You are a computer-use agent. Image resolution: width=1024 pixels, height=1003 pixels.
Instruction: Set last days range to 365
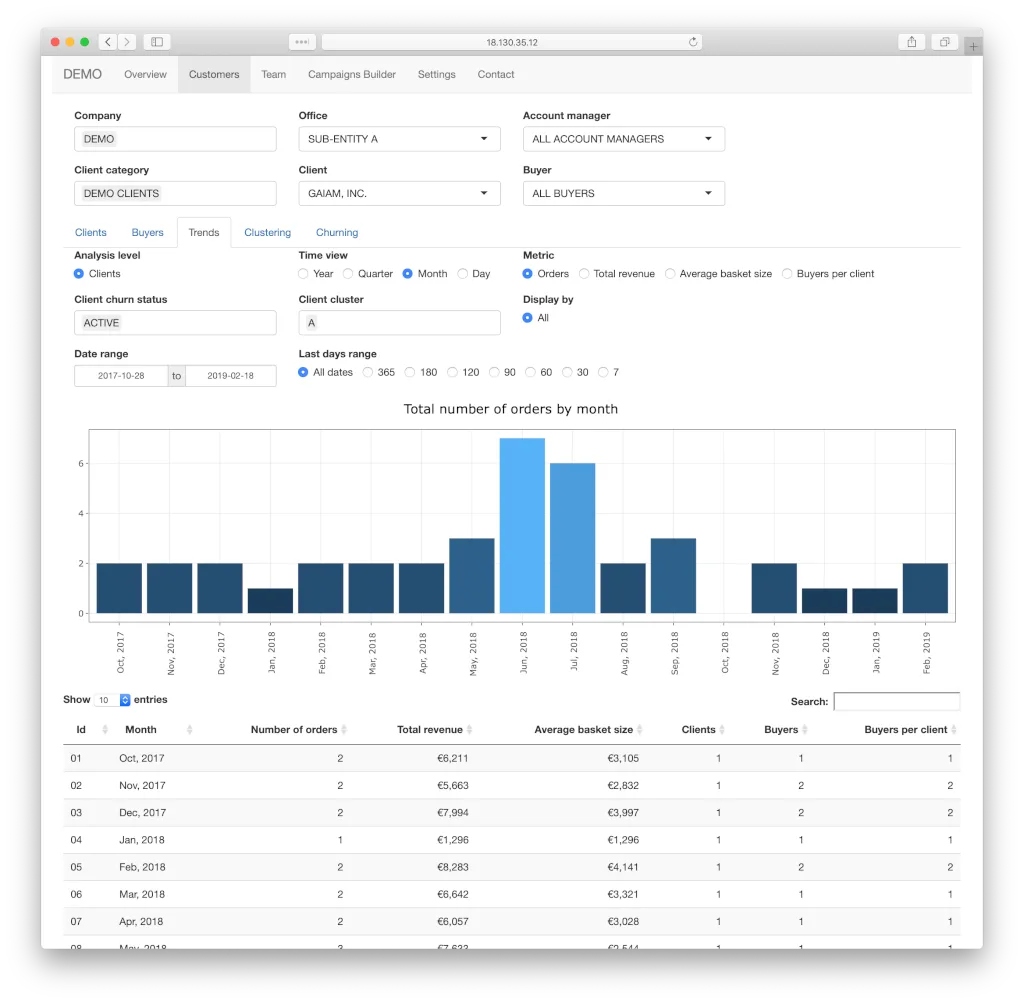tap(368, 372)
